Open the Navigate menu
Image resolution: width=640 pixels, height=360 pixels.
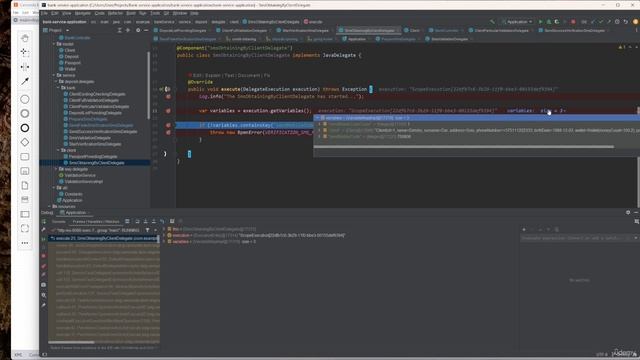(x=82, y=13)
